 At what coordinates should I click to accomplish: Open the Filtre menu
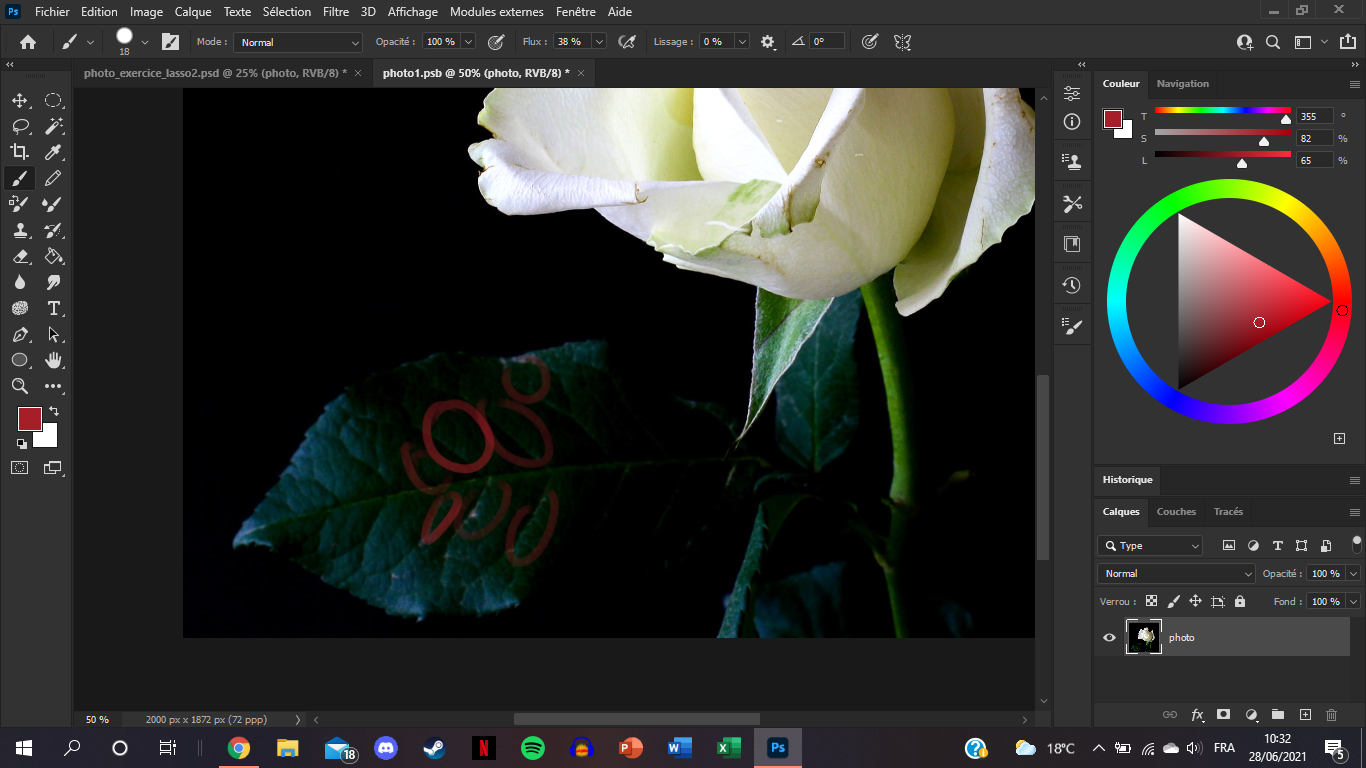coord(336,12)
